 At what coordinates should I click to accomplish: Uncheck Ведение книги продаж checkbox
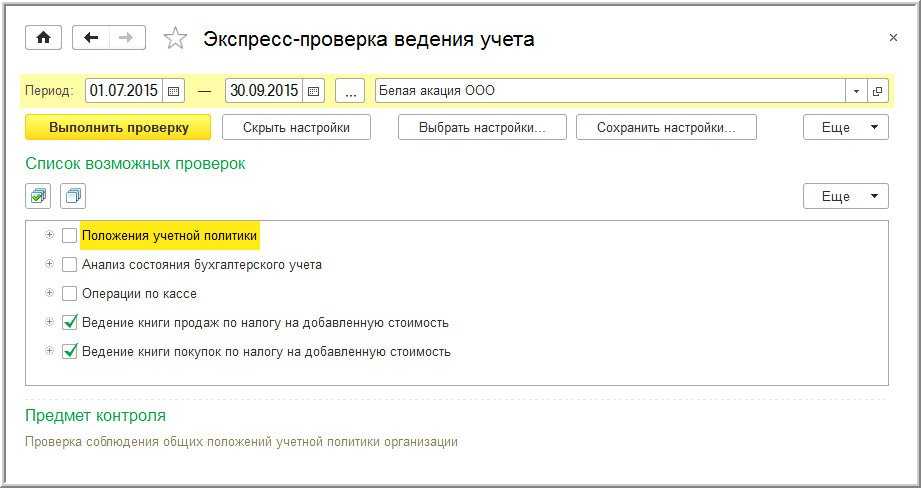69,322
